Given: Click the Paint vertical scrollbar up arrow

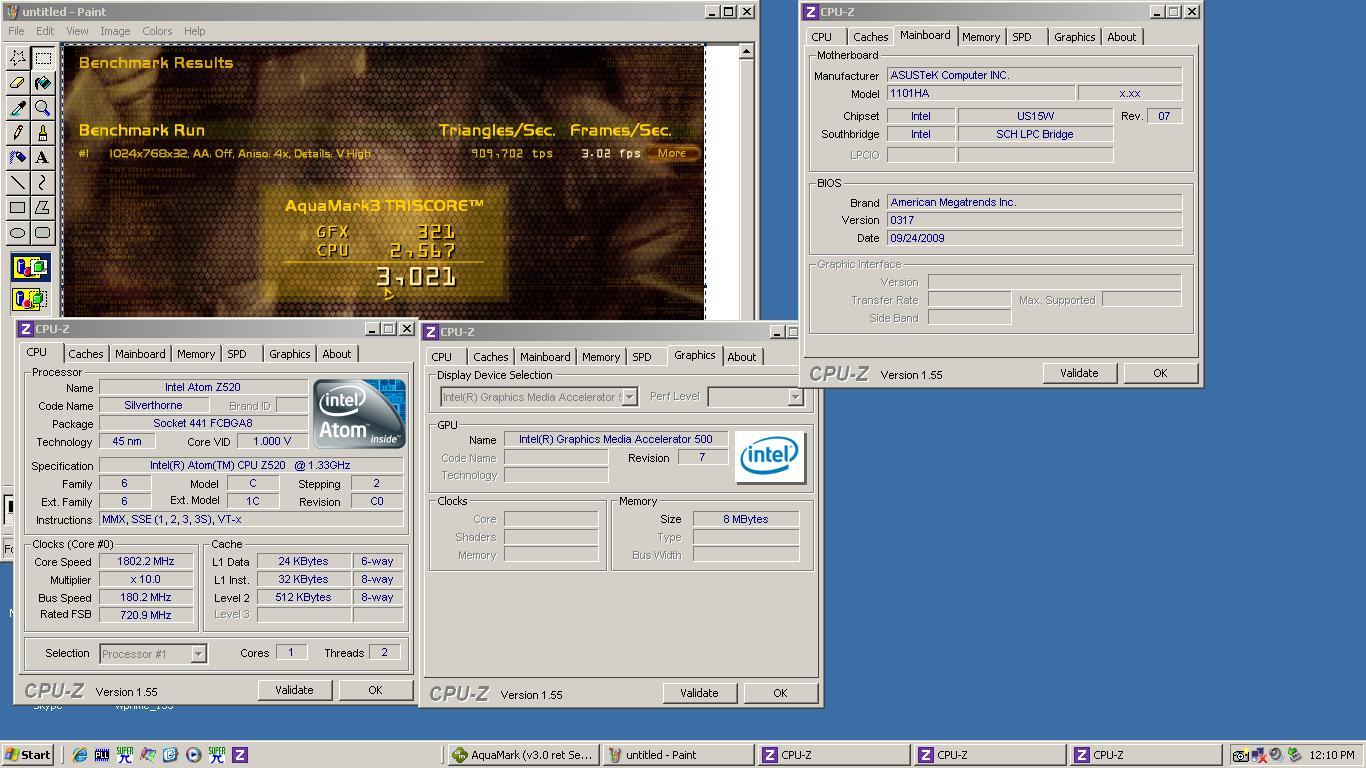Looking at the screenshot, I should [746, 52].
